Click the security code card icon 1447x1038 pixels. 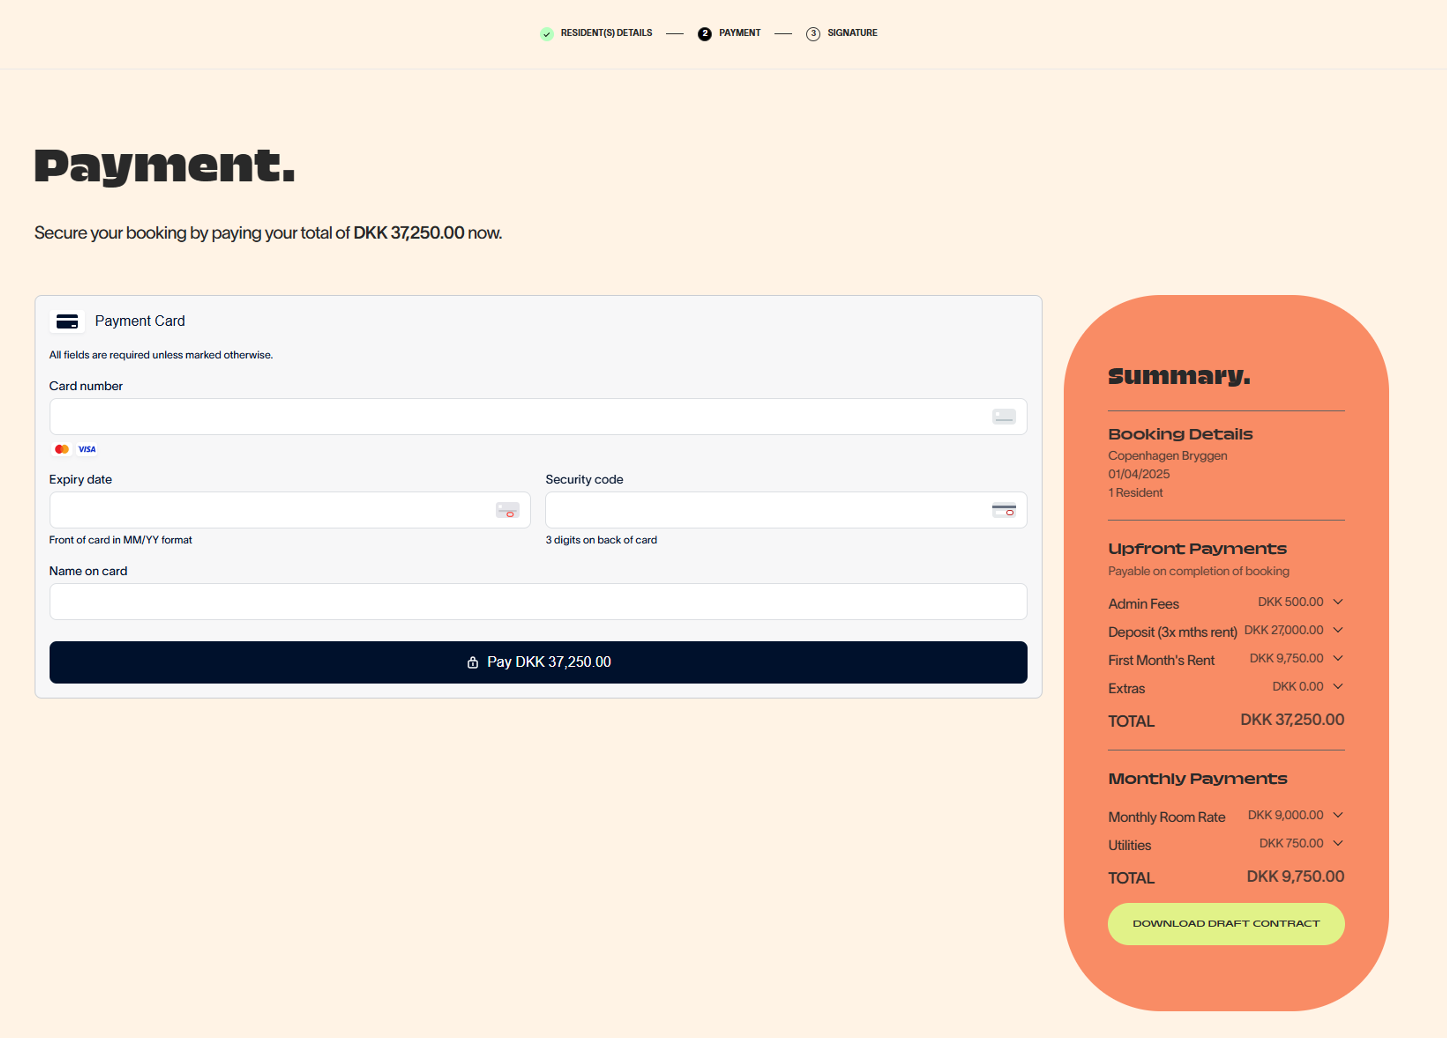pos(1003,510)
